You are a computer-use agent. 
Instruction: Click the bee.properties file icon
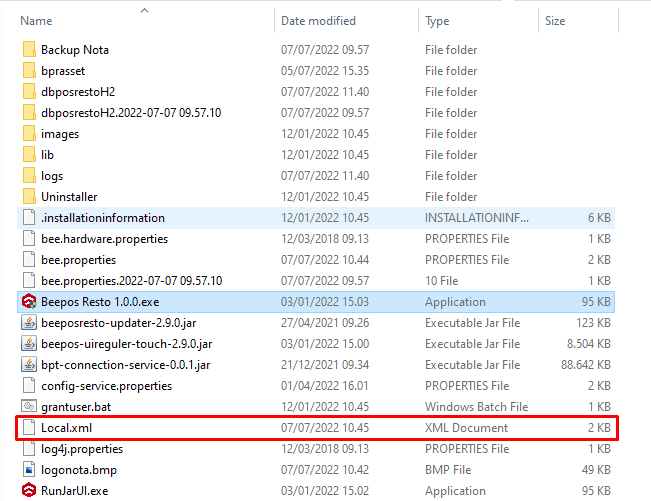coord(29,259)
